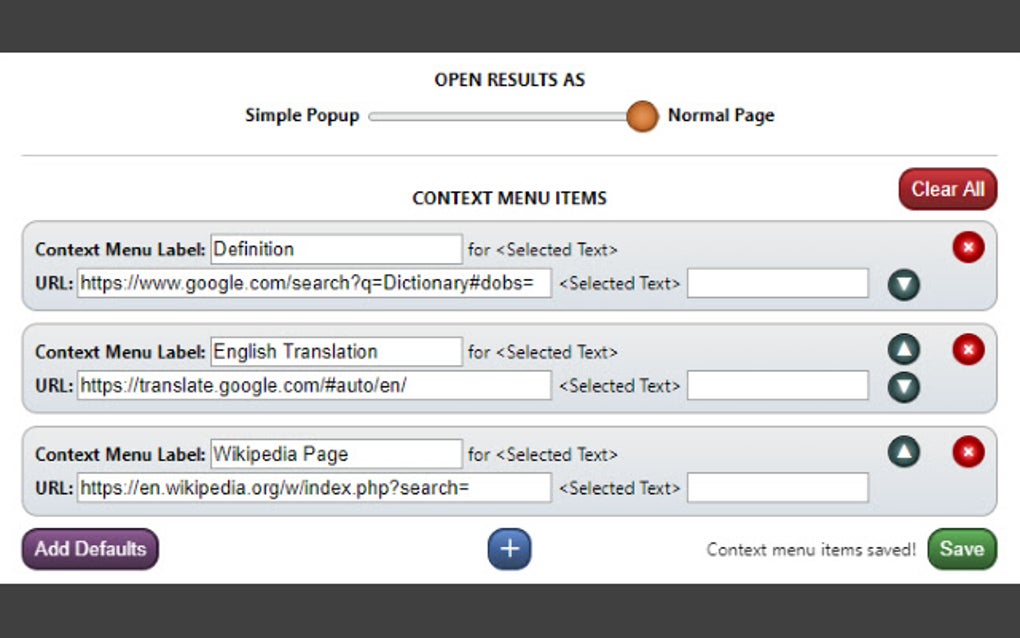This screenshot has height=638, width=1020.
Task: Move the English Translation item down
Action: pos(903,385)
